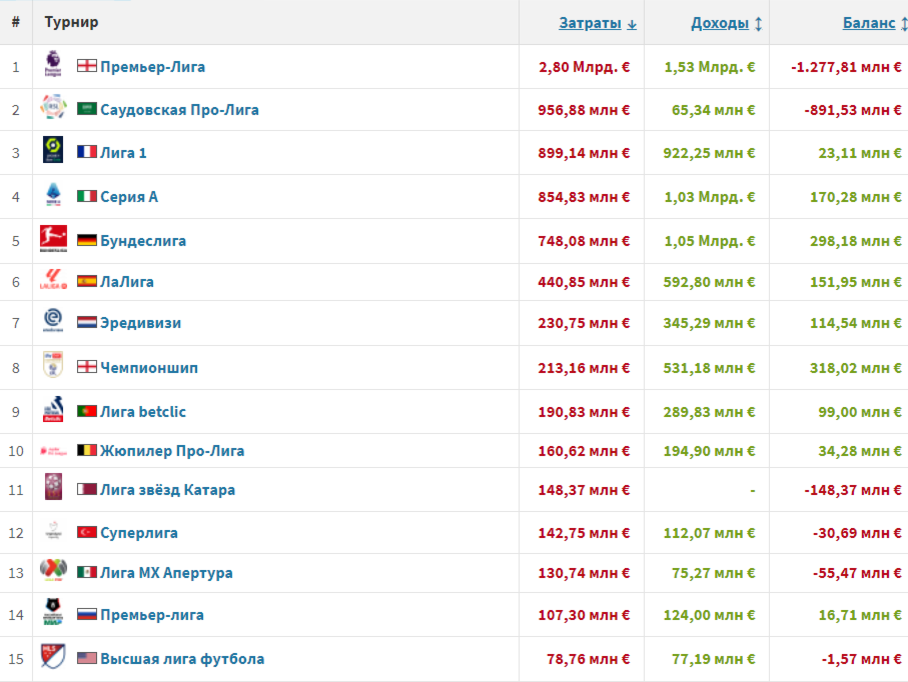Select the 1,05 Млрд. € income value
This screenshot has height=682, width=908.
(710, 241)
